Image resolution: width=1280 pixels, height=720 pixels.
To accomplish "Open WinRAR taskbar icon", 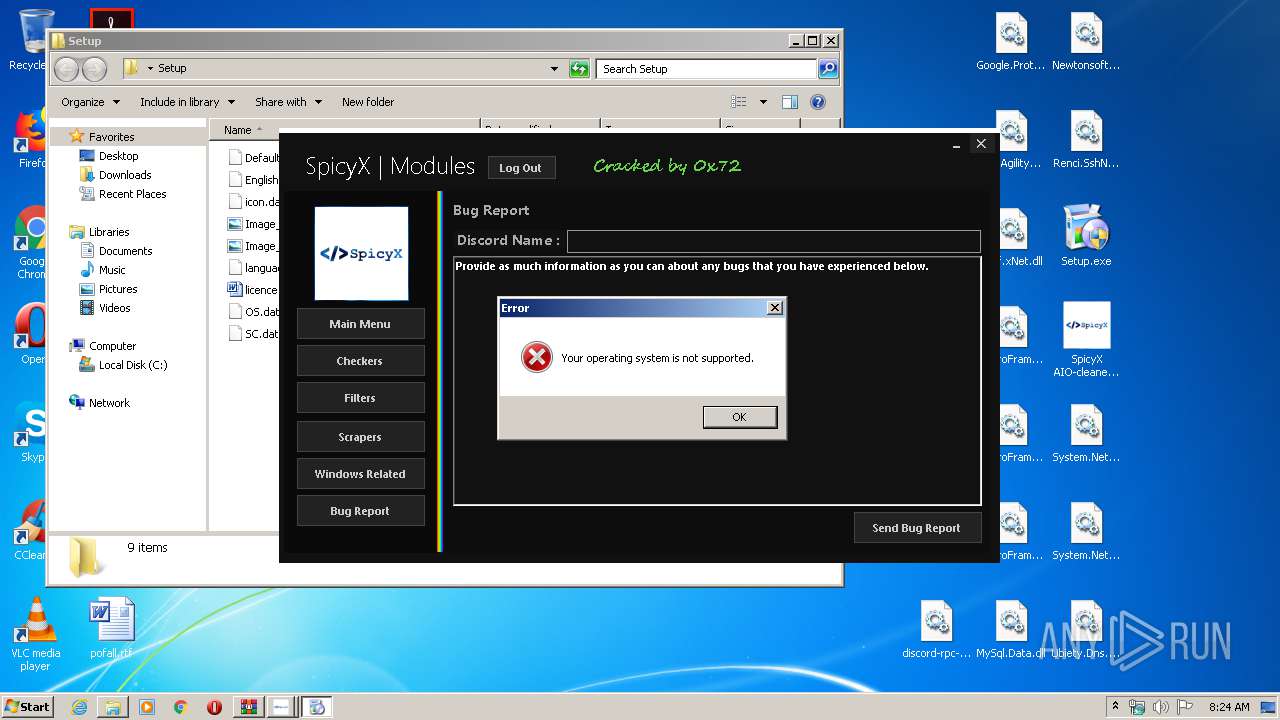I will 248,707.
